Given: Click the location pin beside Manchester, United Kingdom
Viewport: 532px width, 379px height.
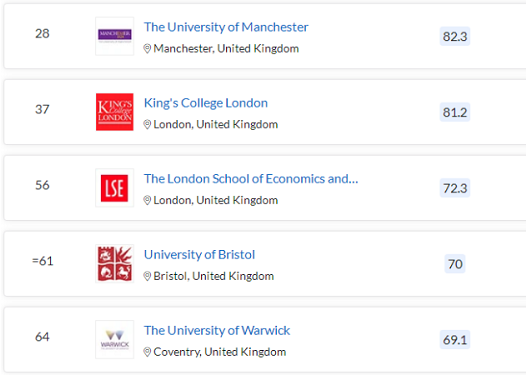Looking at the screenshot, I should tap(147, 49).
